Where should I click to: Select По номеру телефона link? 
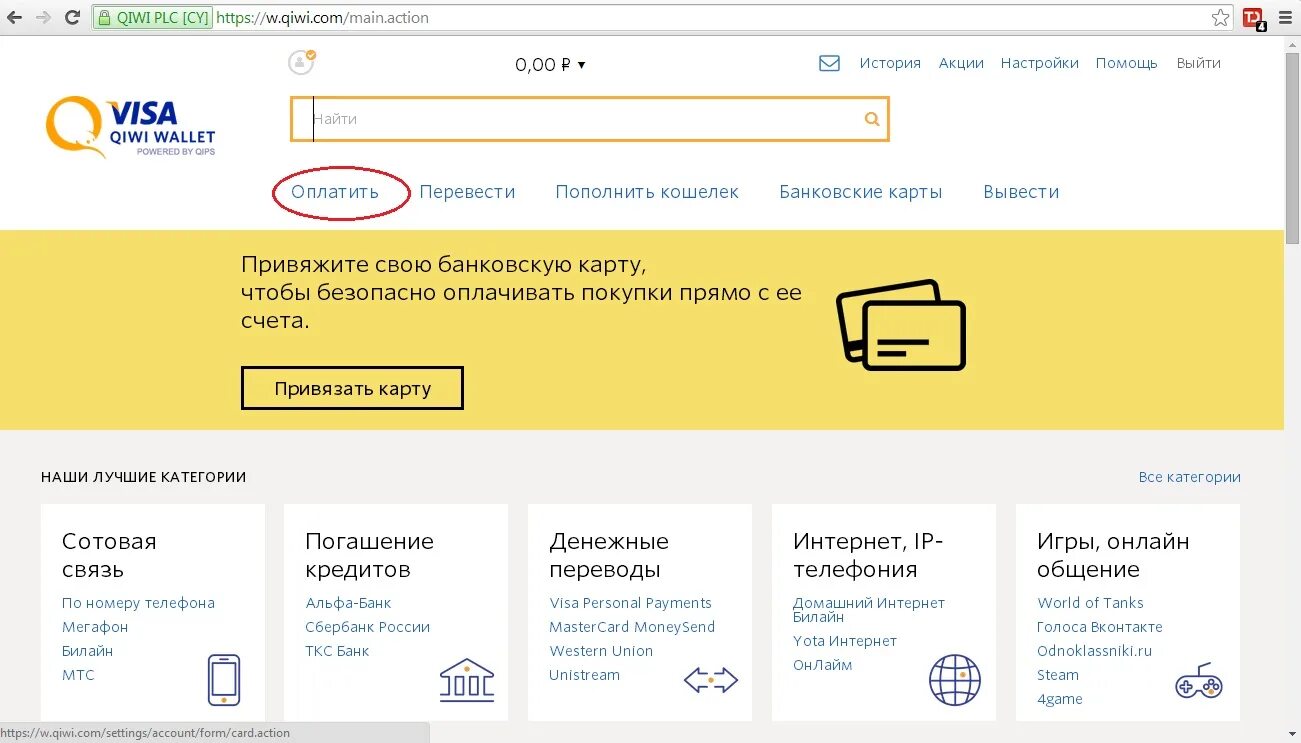(x=138, y=603)
